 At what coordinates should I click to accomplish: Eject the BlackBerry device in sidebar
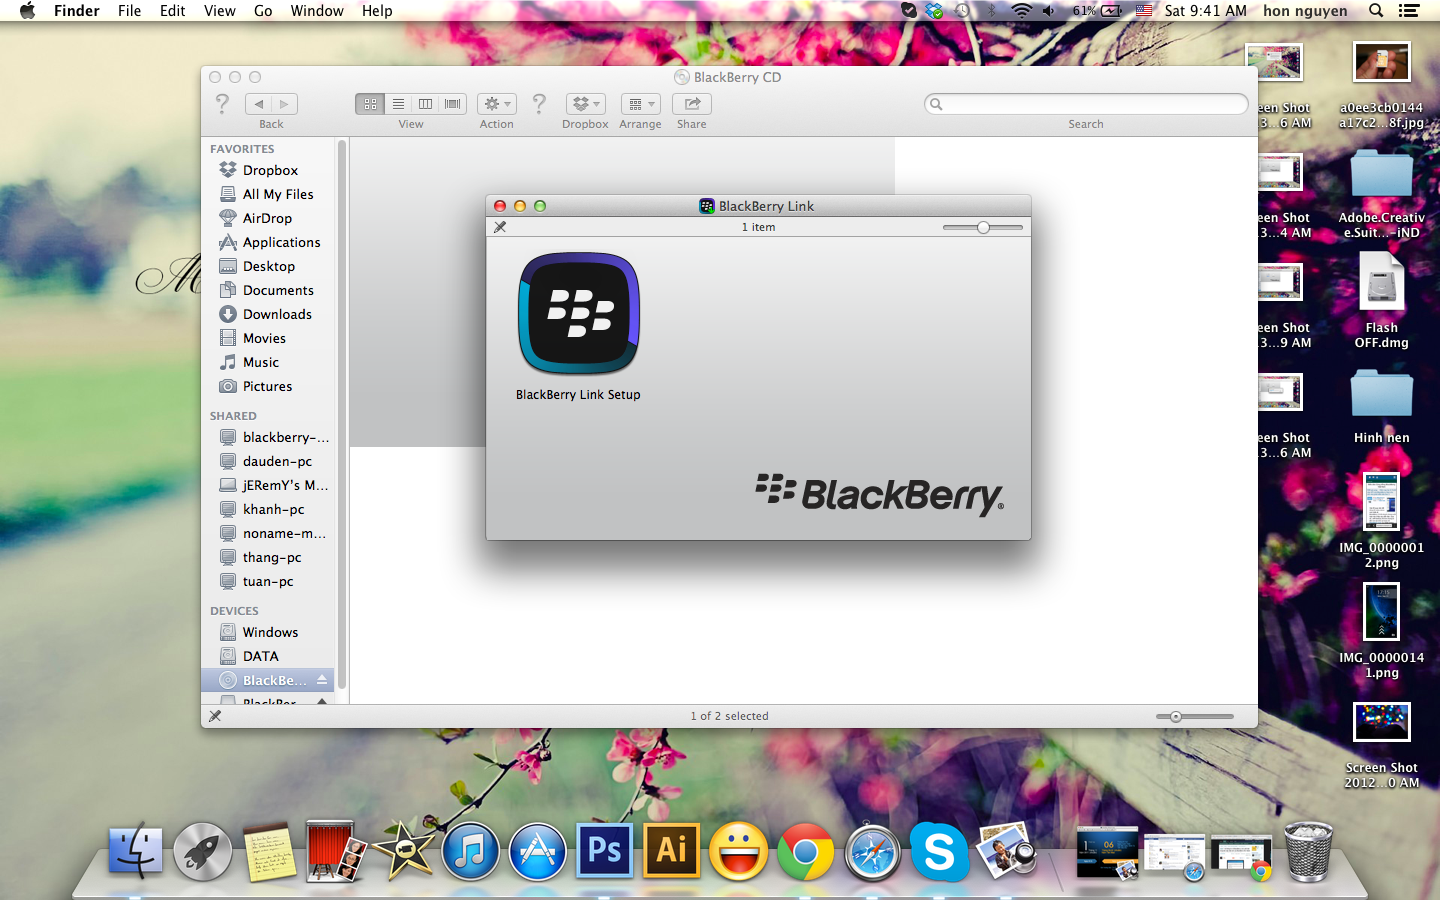(322, 680)
